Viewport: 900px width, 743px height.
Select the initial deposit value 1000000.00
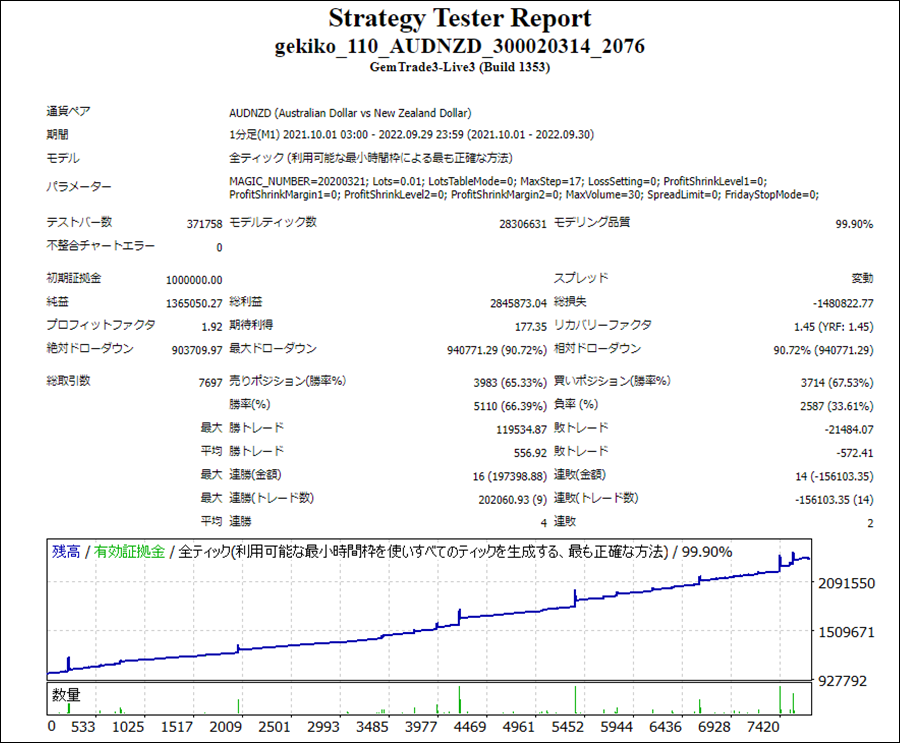click(x=194, y=280)
